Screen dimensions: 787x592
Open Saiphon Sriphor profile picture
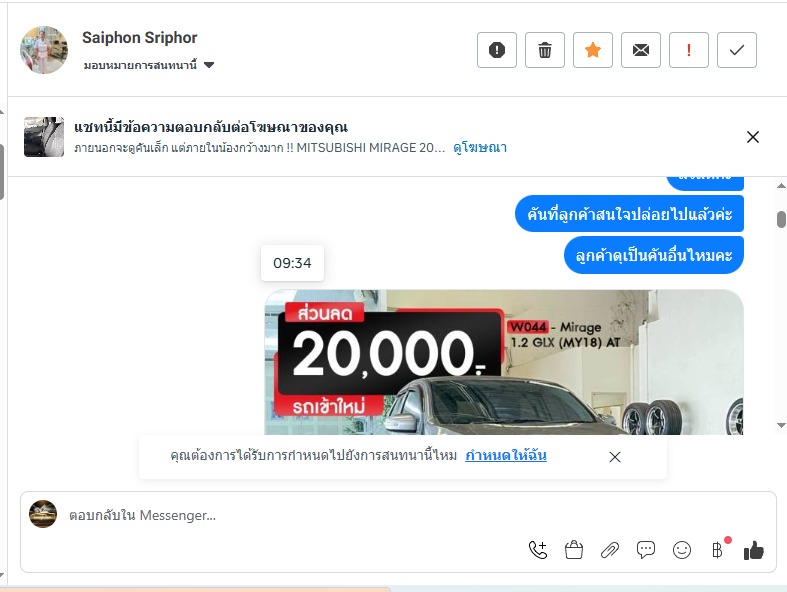click(44, 50)
